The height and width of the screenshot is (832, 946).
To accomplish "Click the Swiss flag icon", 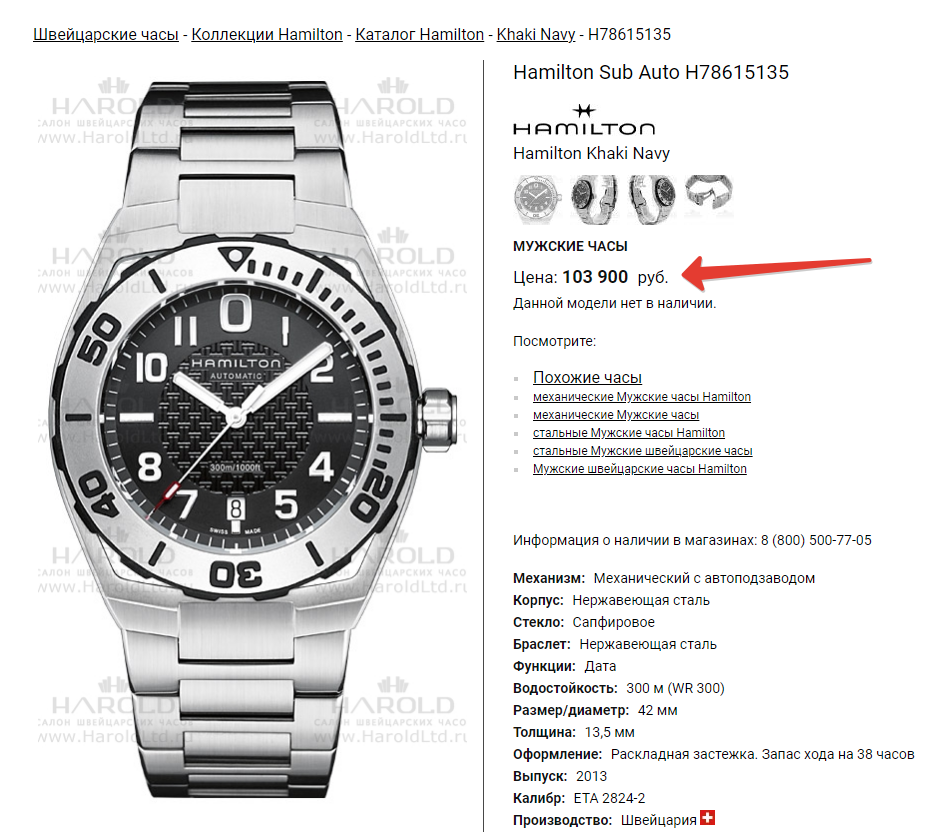I will [708, 818].
